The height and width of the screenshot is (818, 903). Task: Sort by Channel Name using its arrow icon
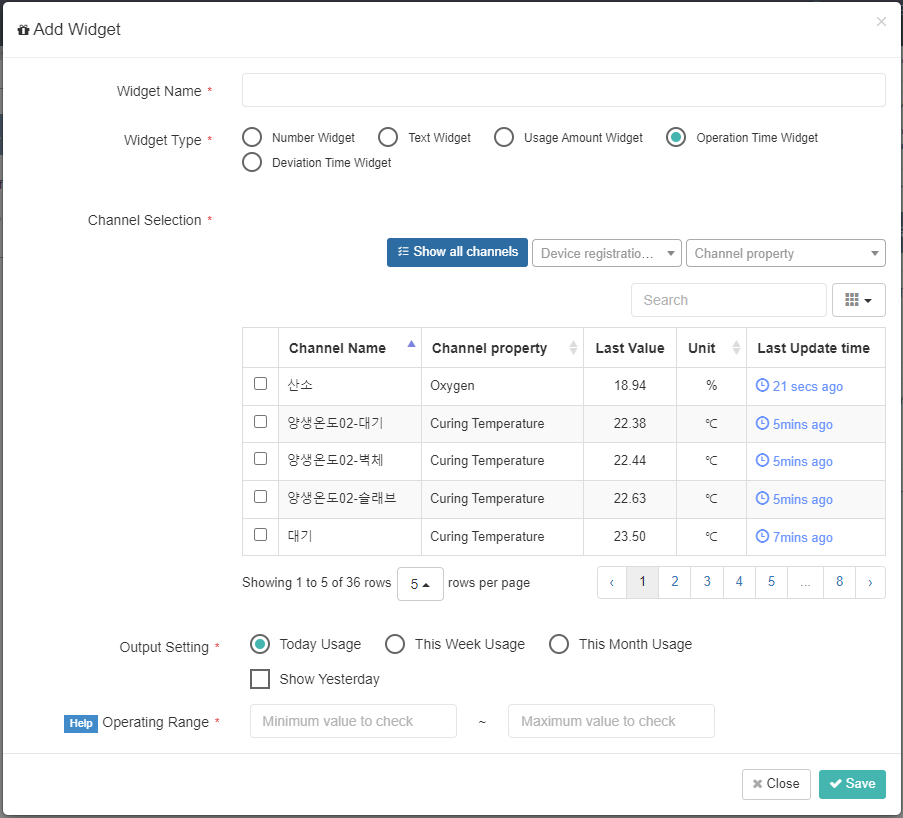pyautogui.click(x=411, y=344)
